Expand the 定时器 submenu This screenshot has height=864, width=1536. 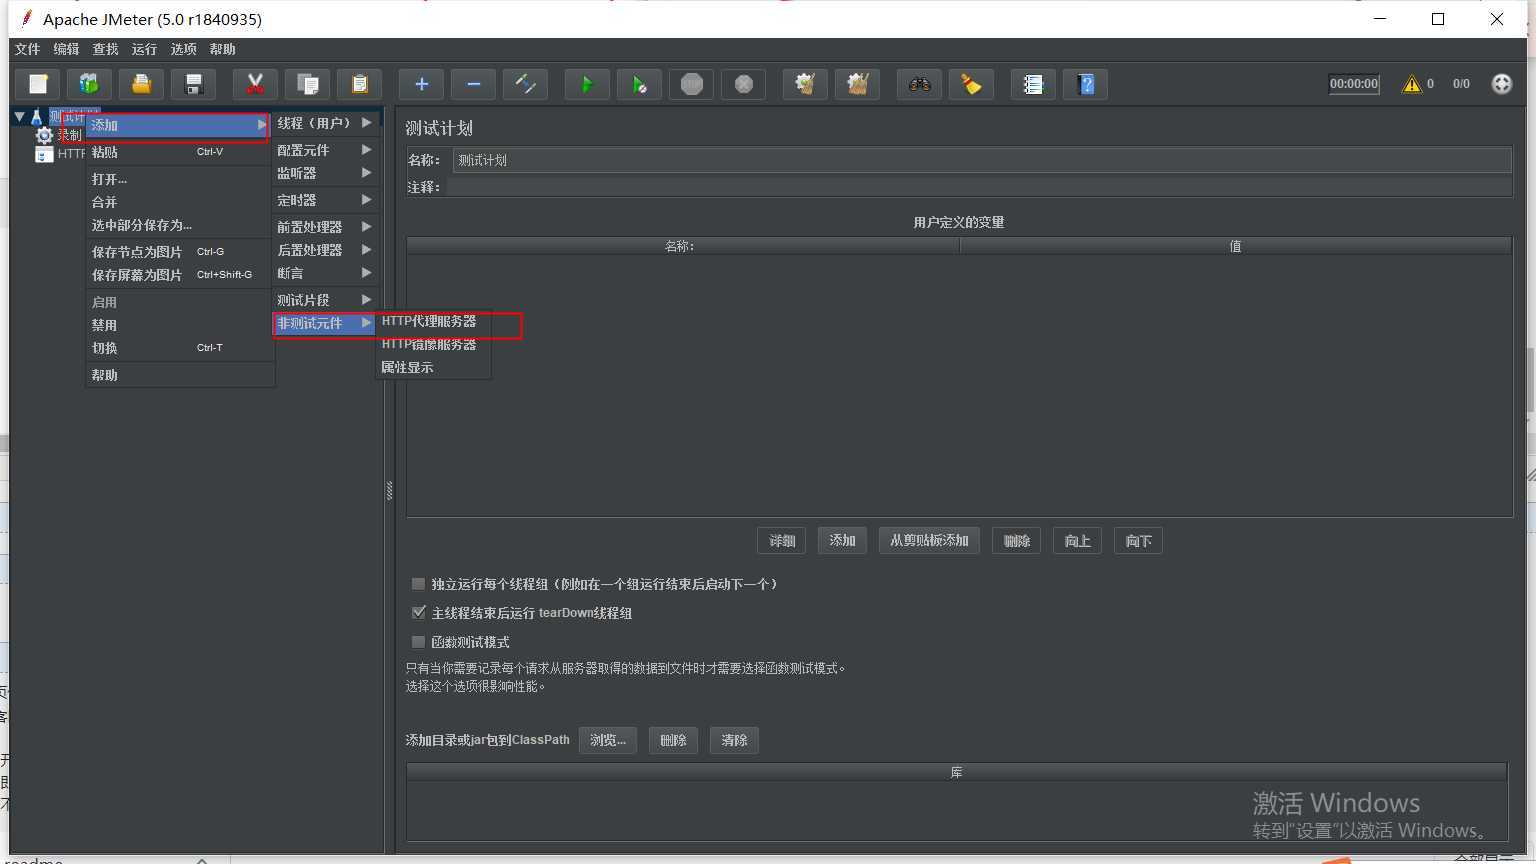(325, 200)
